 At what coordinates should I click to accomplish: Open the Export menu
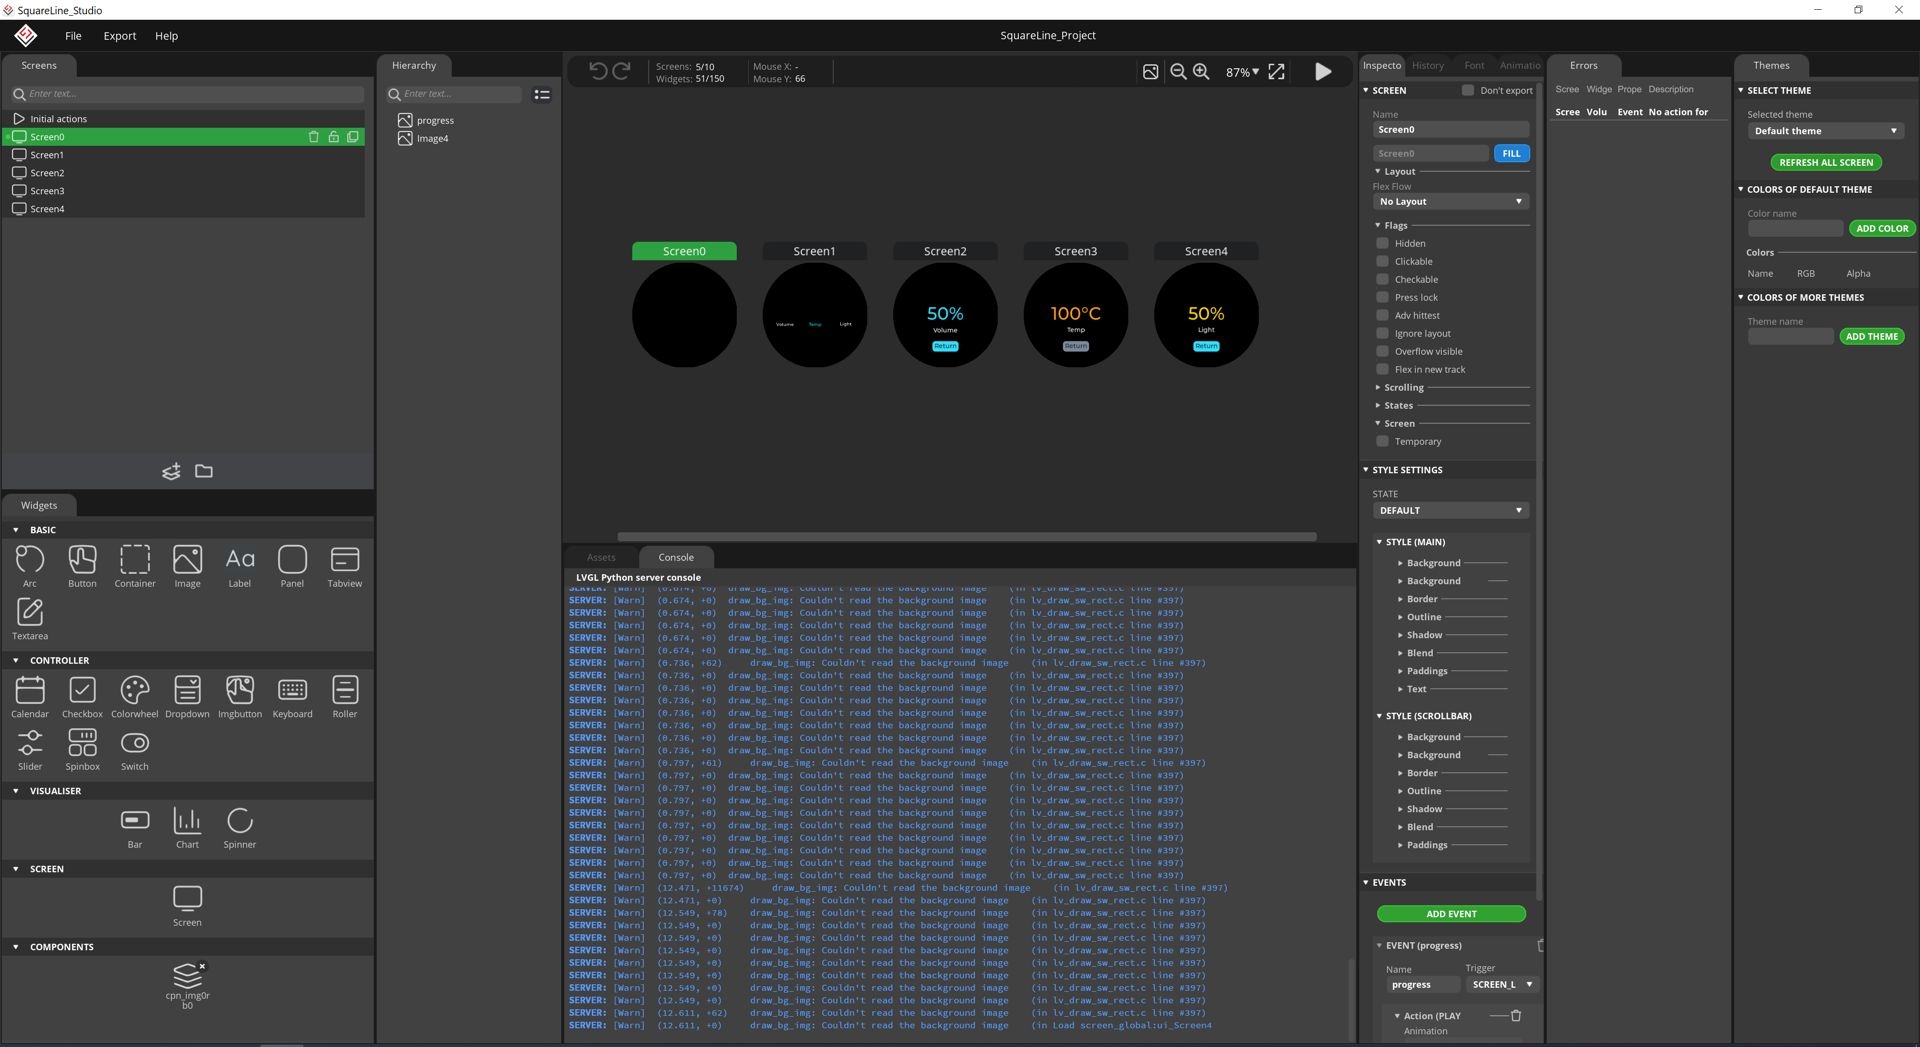[119, 36]
